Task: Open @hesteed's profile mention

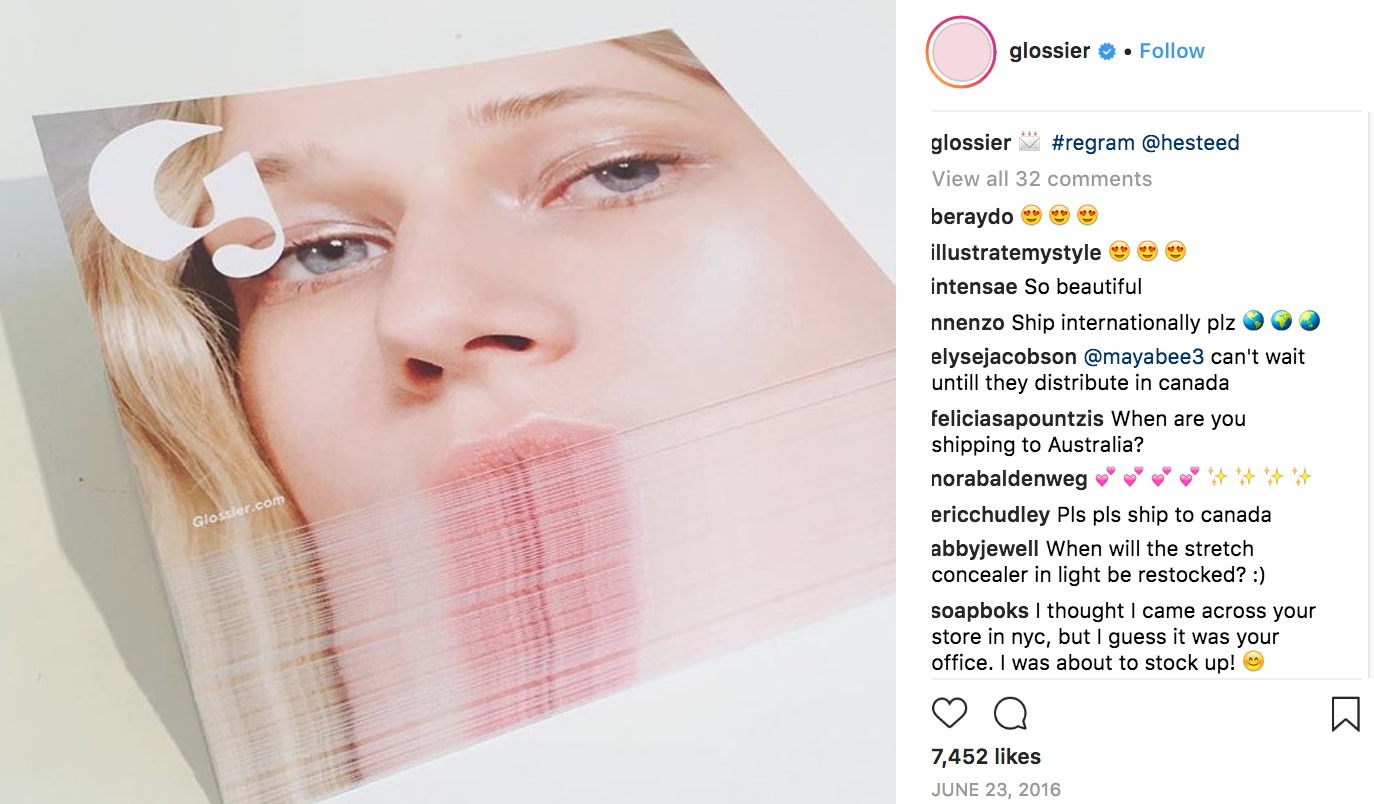Action: pos(1191,143)
